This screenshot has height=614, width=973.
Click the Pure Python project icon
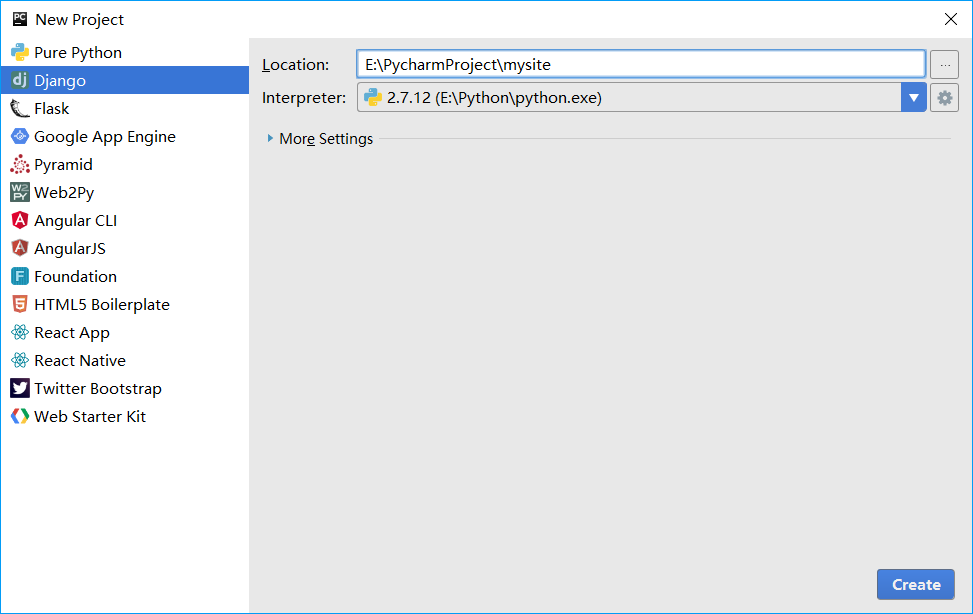point(20,52)
